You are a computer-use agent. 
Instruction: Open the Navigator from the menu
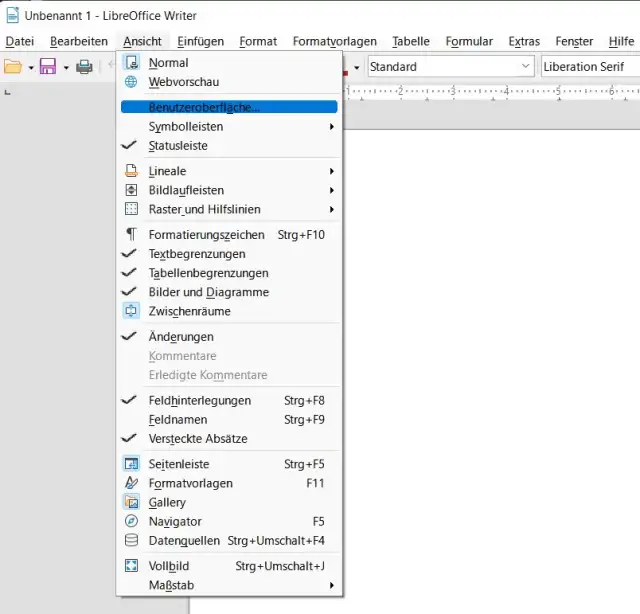(x=175, y=521)
